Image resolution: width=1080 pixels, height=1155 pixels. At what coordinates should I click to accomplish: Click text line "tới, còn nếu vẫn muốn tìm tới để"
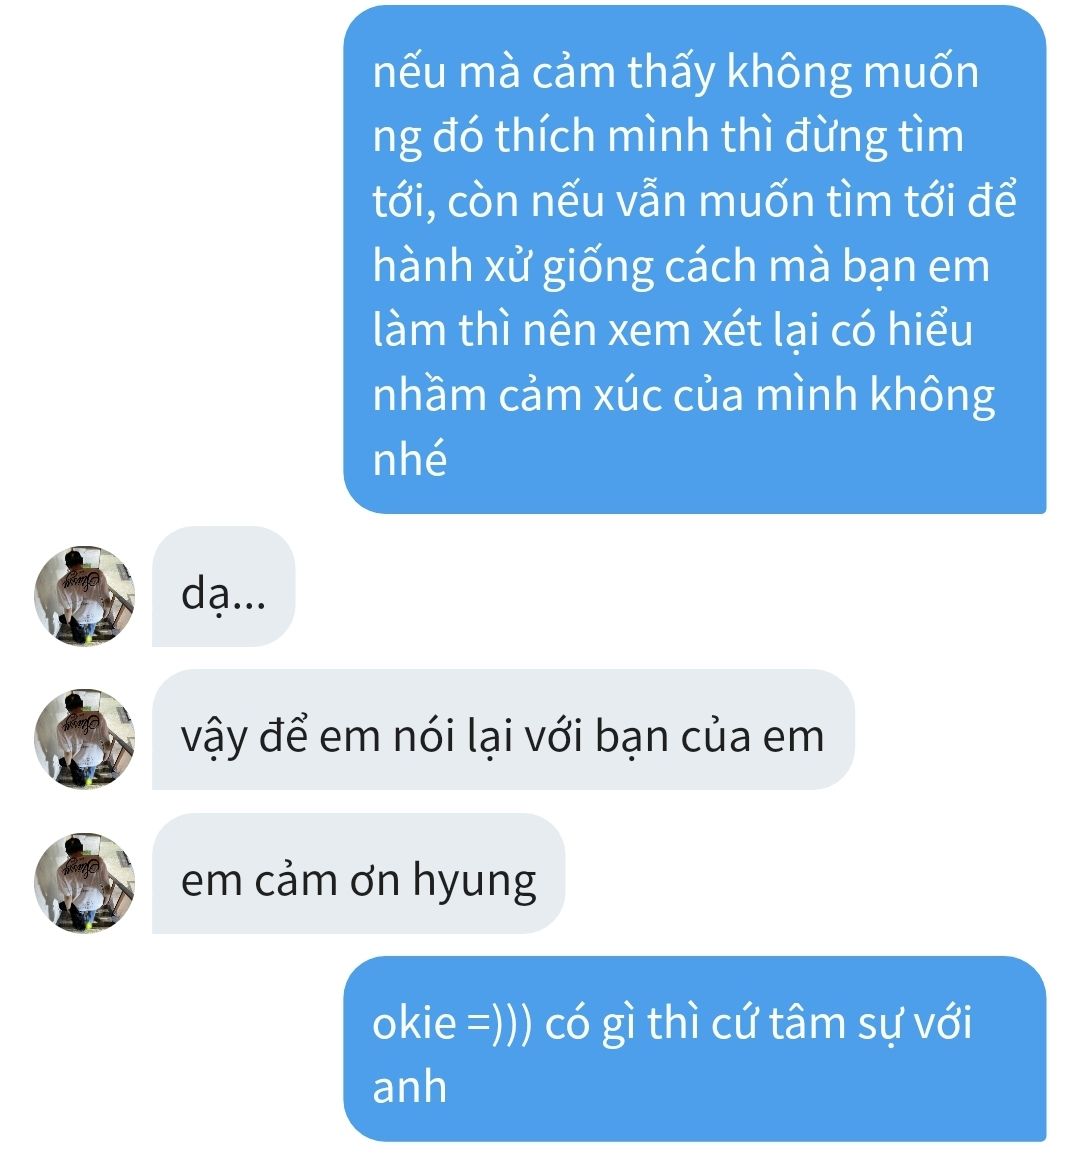pyautogui.click(x=695, y=200)
